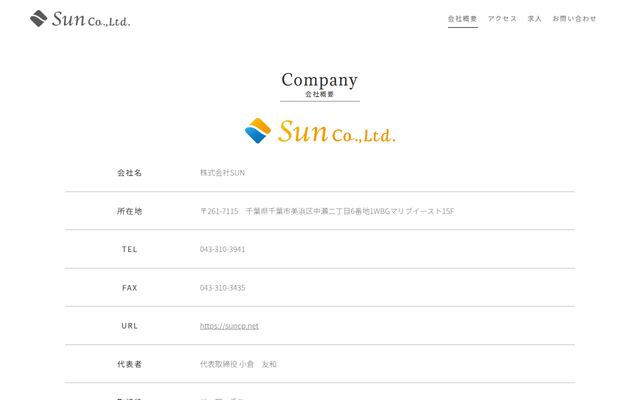
Task: Go to the アクセス page
Action: tap(502, 19)
